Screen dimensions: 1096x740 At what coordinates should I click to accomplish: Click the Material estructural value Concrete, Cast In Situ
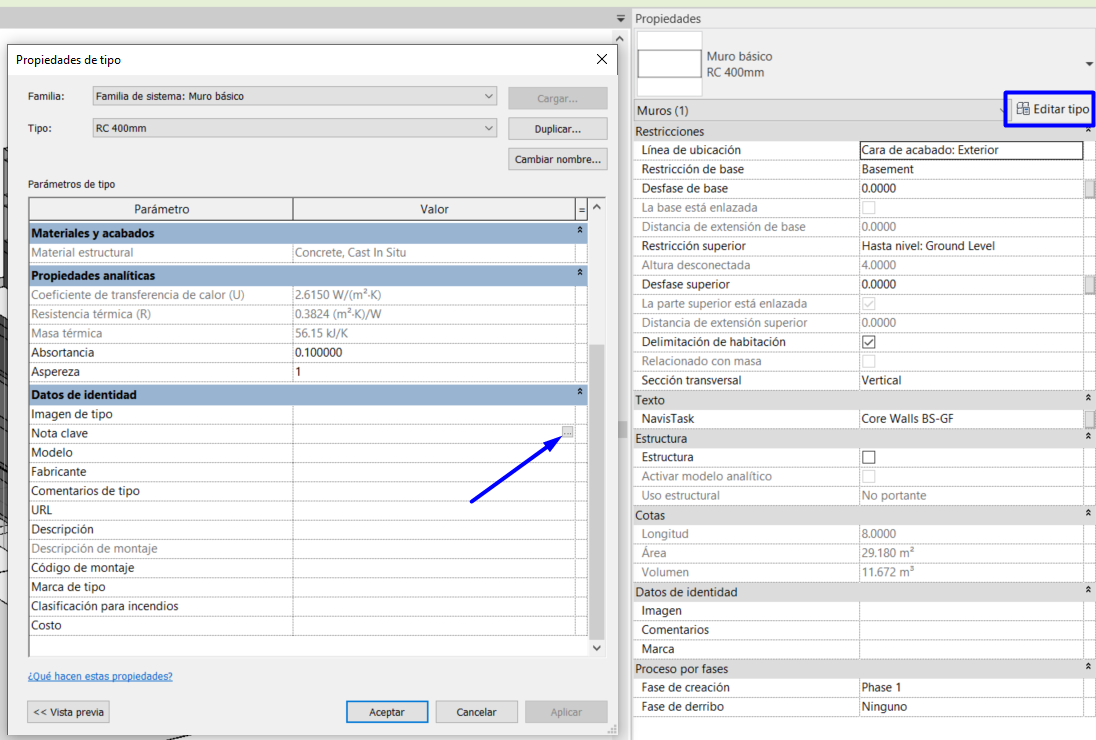pyautogui.click(x=434, y=252)
